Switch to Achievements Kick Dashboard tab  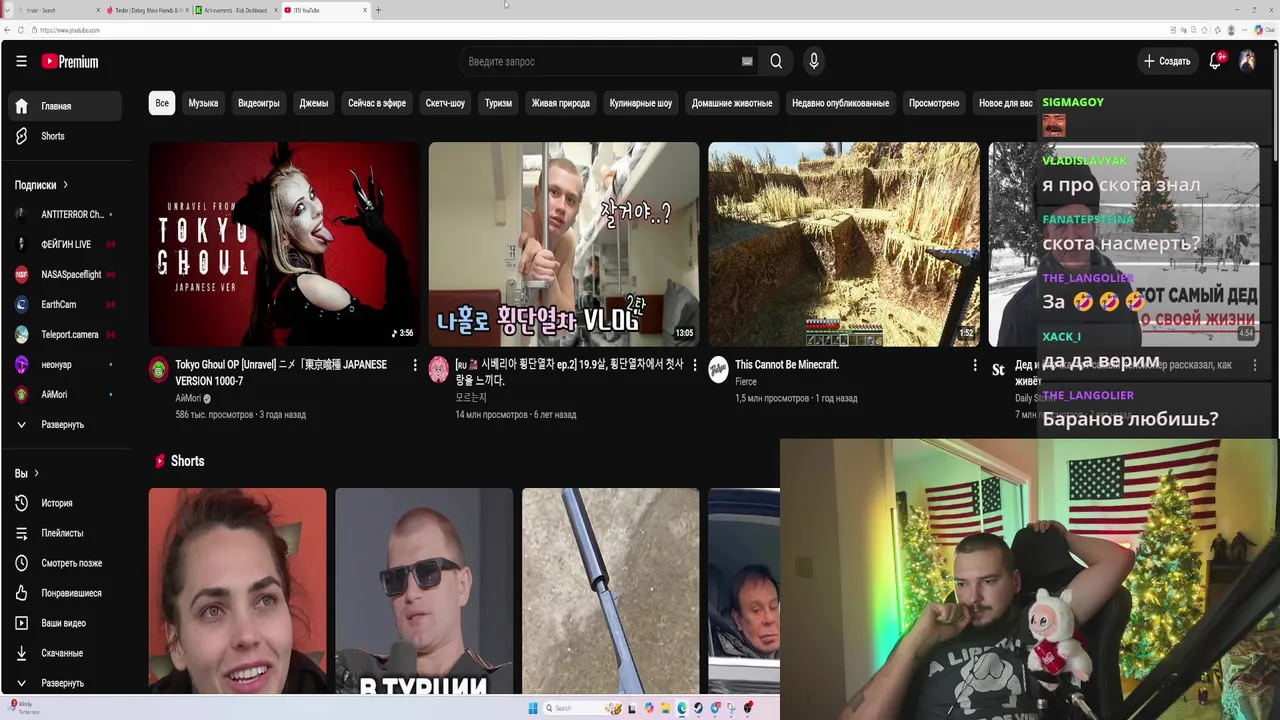point(235,10)
